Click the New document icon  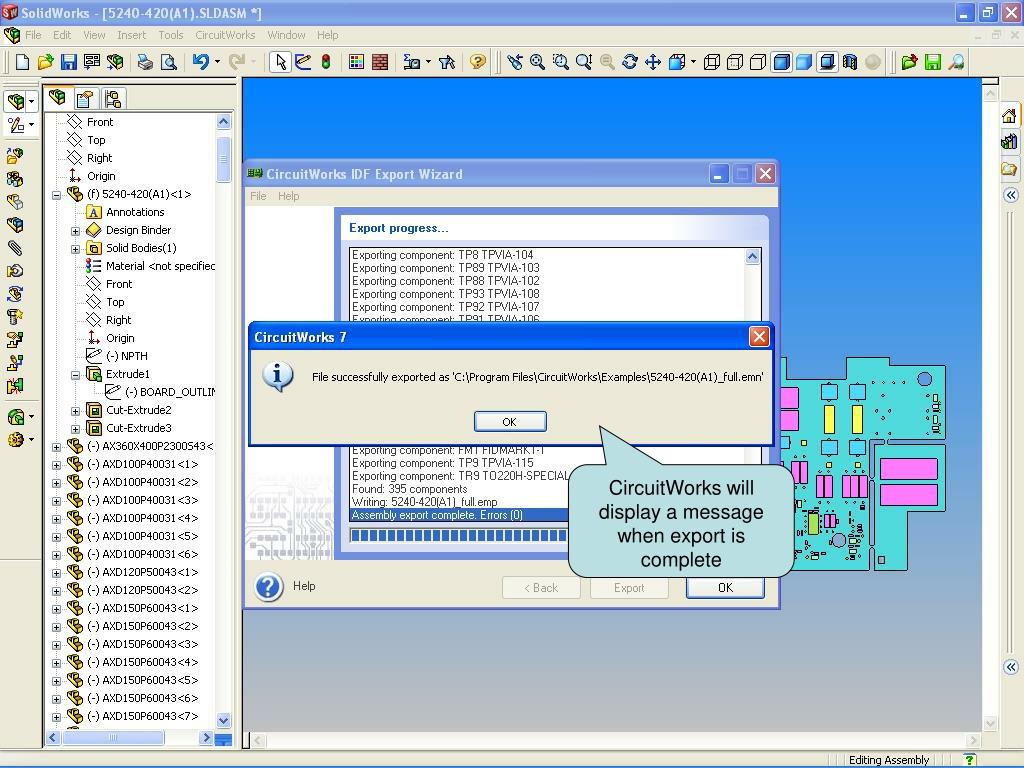click(x=22, y=62)
